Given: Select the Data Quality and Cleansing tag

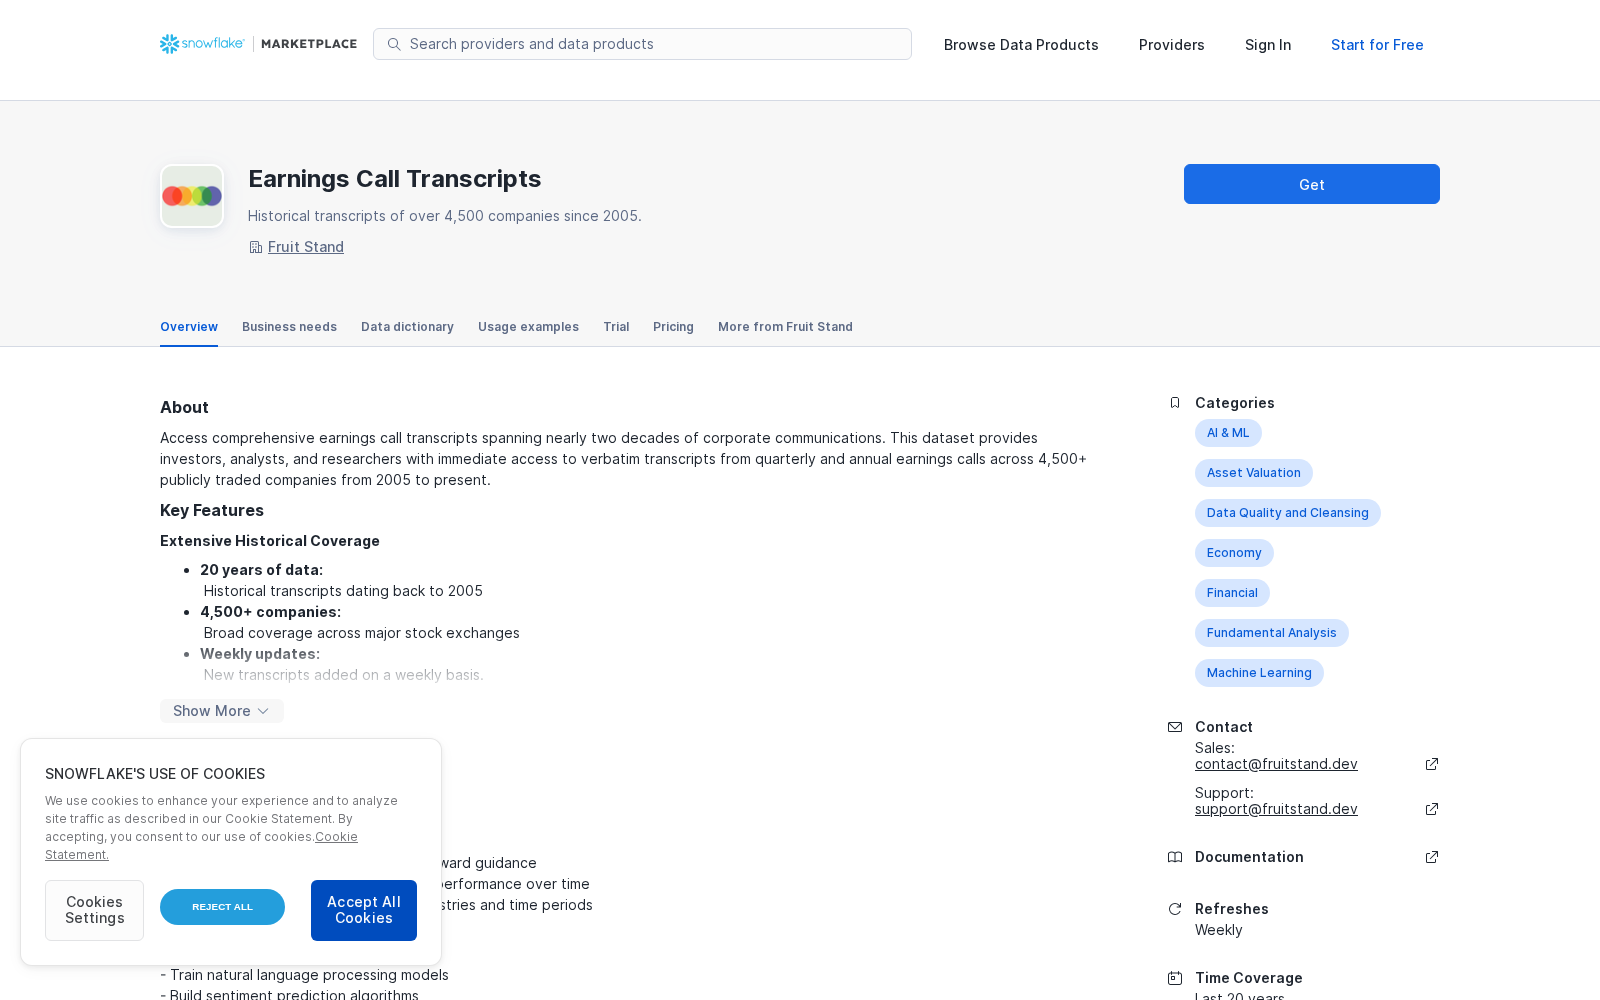Looking at the screenshot, I should 1288,513.
